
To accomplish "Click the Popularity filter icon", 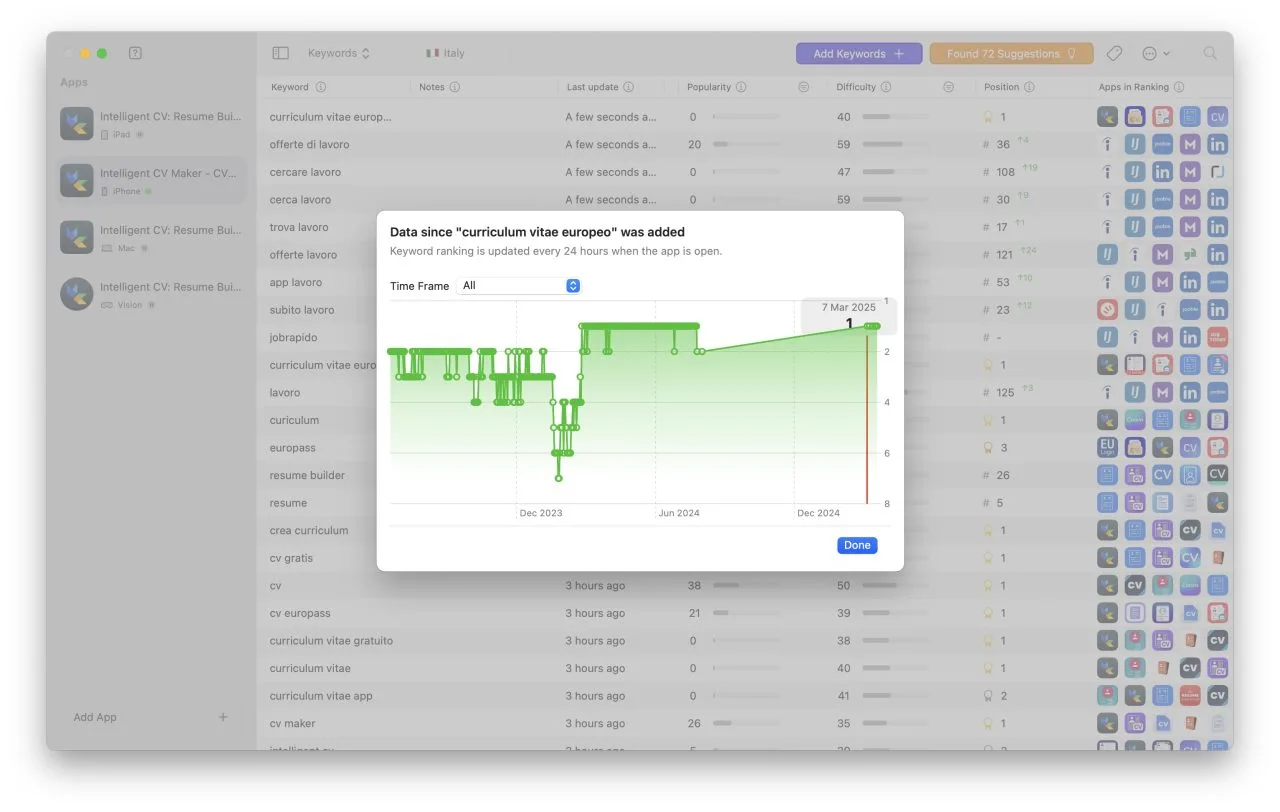I will point(804,87).
